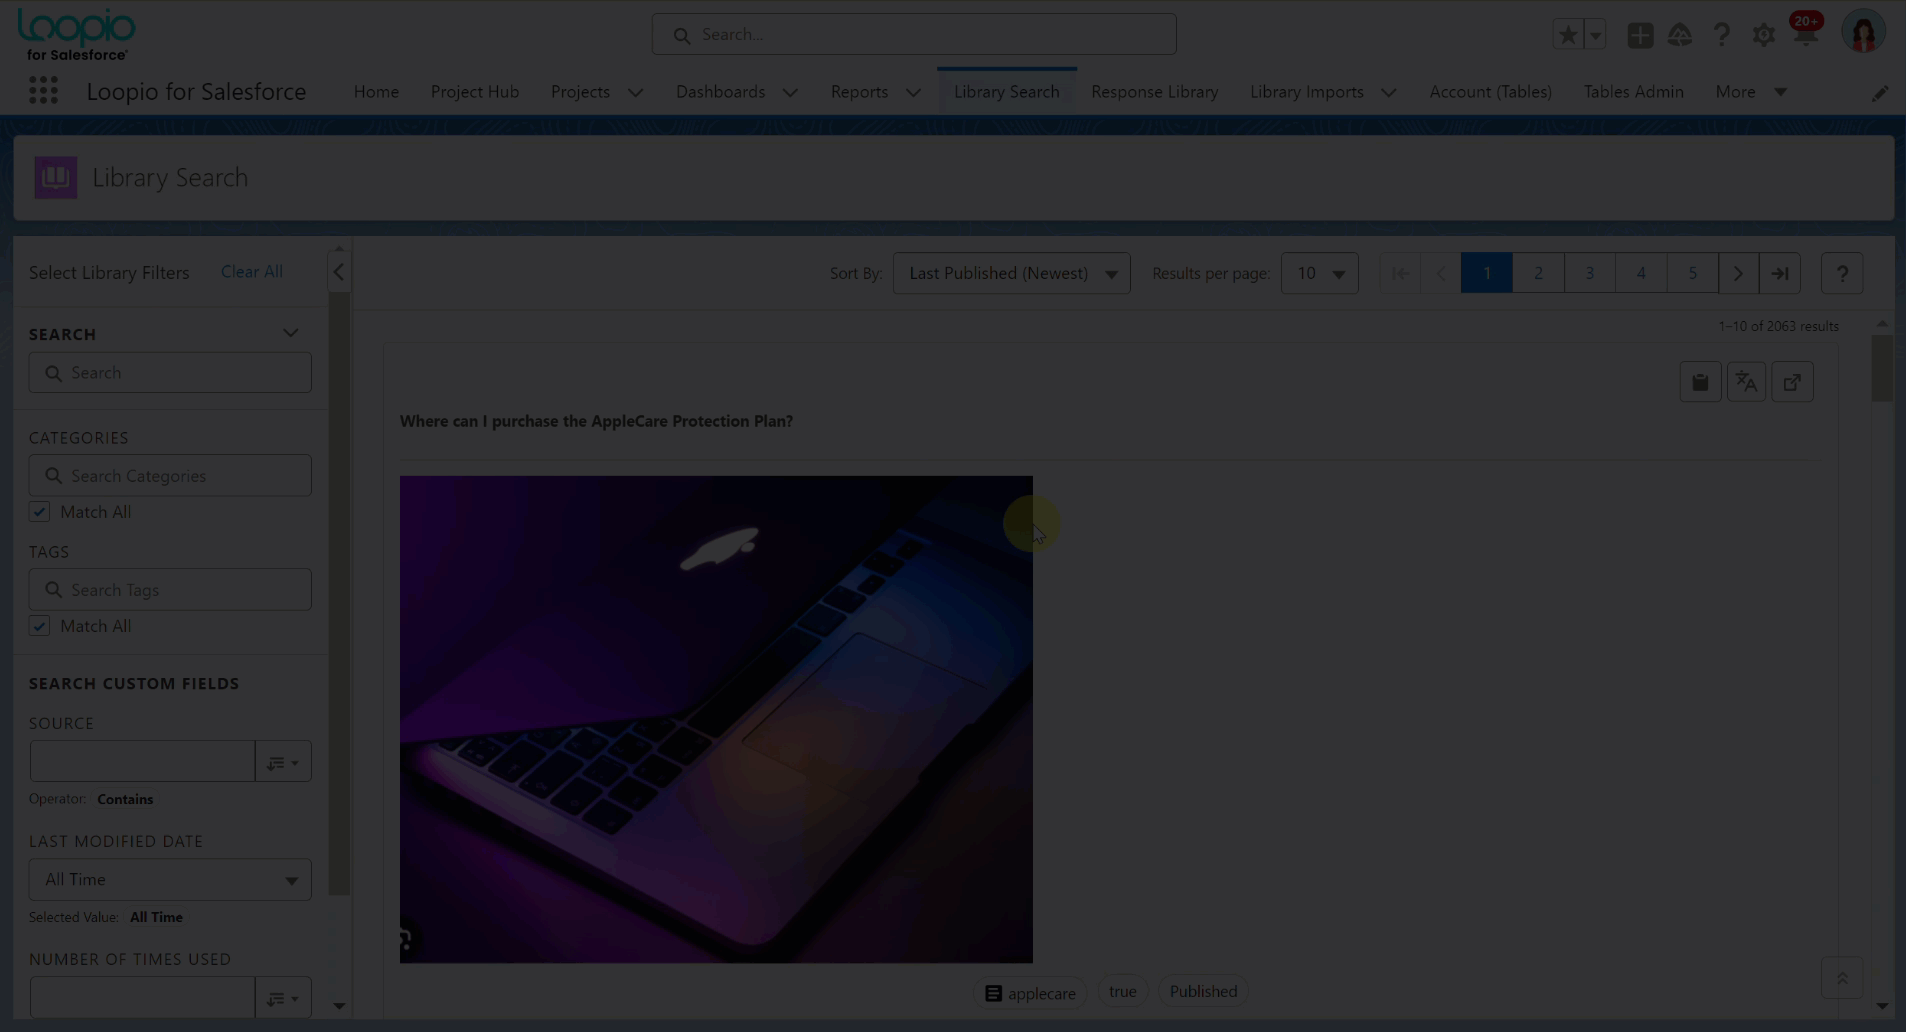
Task: Select current page 1 button
Action: point(1486,273)
